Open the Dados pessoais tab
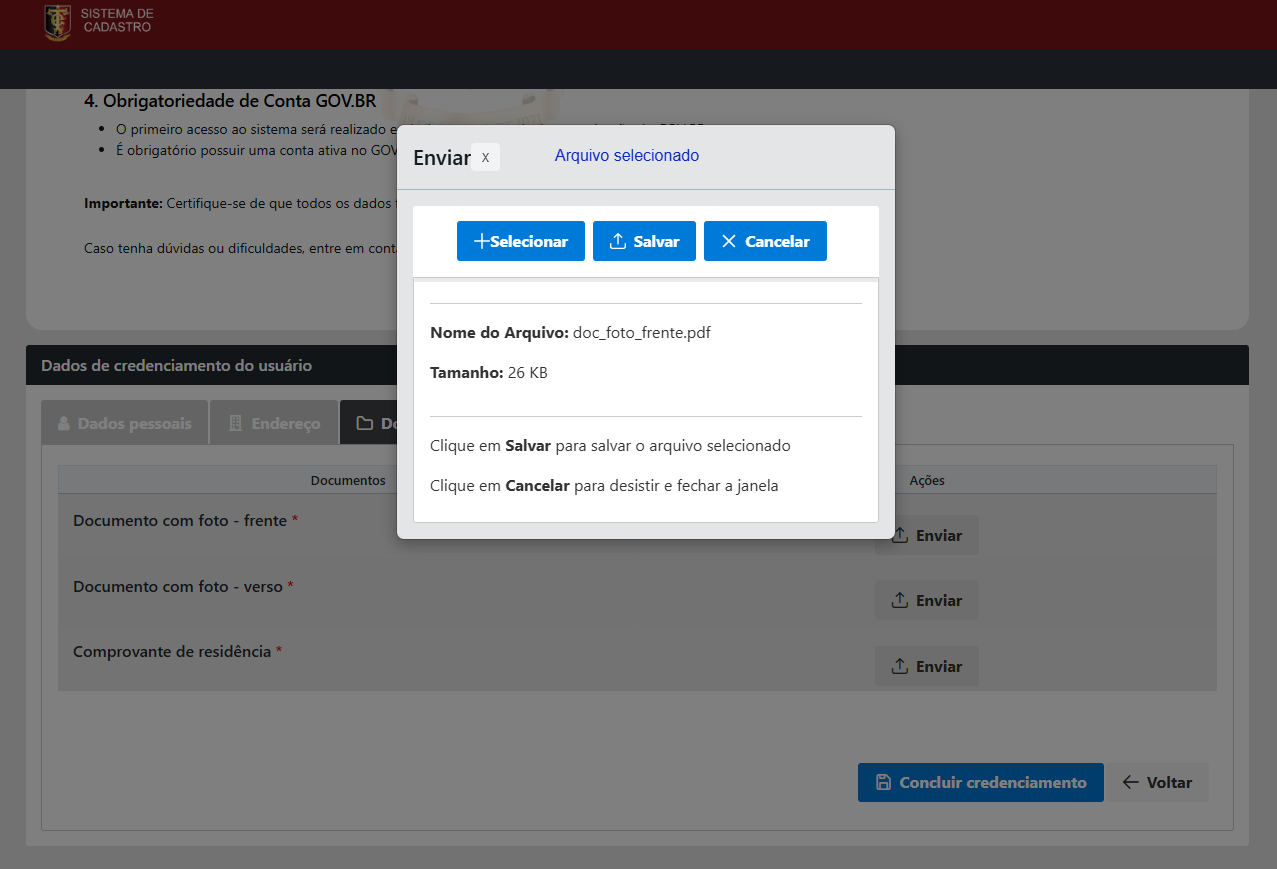Viewport: 1277px width, 869px height. [x=124, y=423]
